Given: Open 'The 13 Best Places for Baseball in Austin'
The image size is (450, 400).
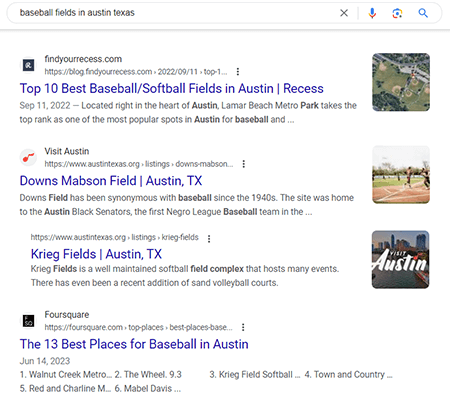Looking at the screenshot, I should 134,344.
